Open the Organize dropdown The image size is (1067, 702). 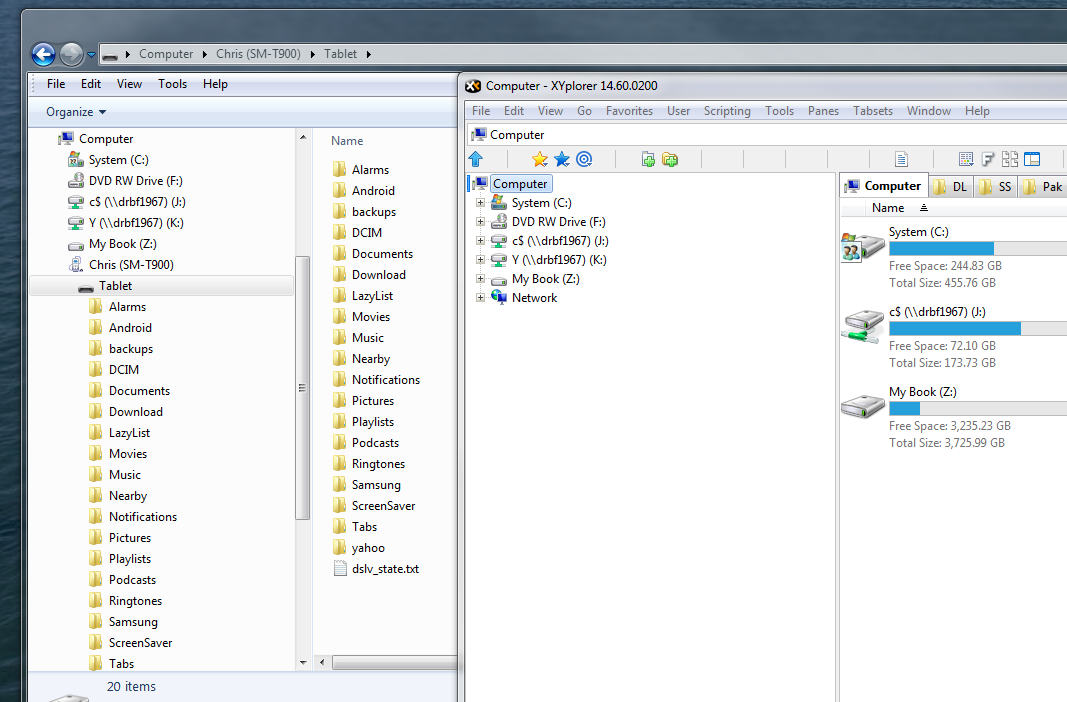(x=76, y=112)
